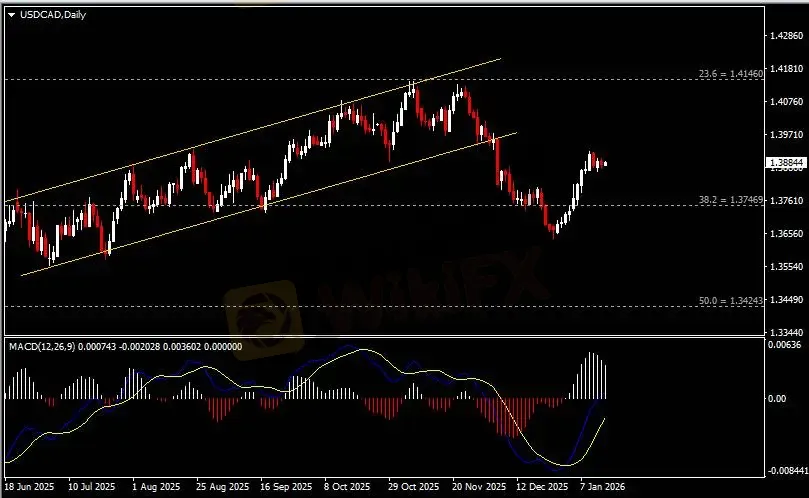Screen dimensions: 809x498
Task: Select the USDCAD,Daily chart title
Action: (x=53, y=15)
